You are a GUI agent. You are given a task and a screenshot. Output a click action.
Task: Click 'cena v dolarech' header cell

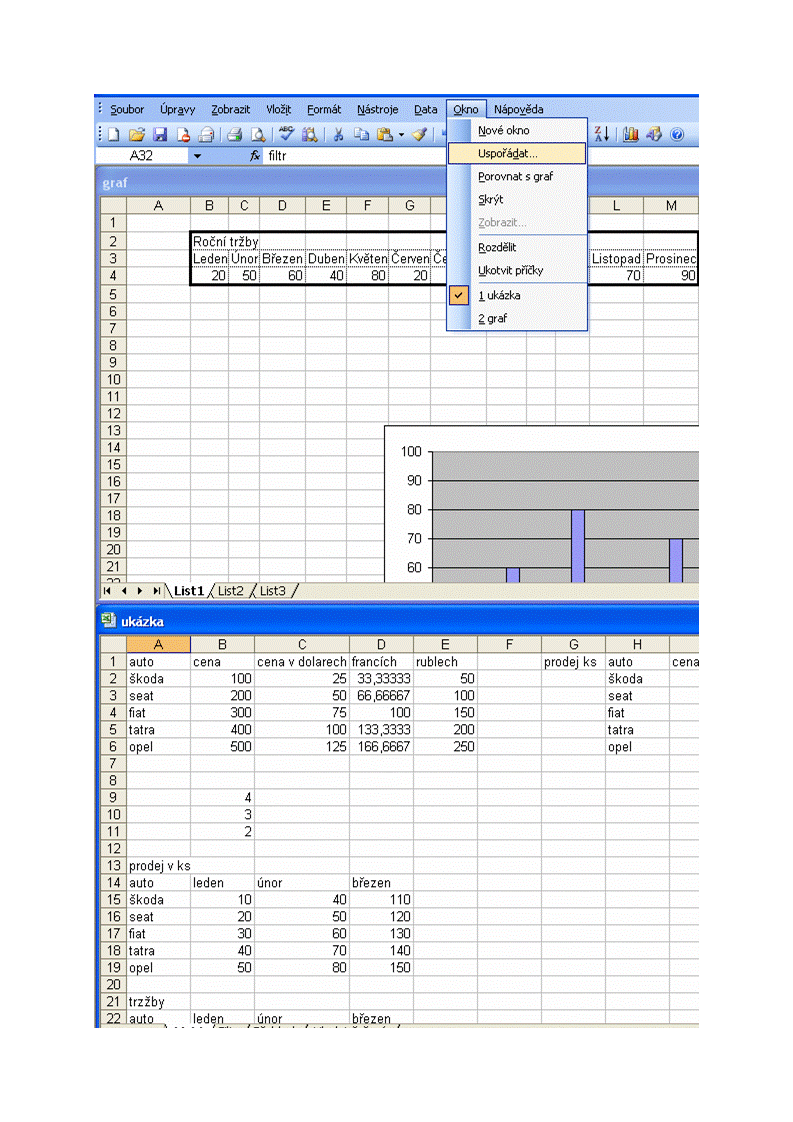[x=301, y=663]
